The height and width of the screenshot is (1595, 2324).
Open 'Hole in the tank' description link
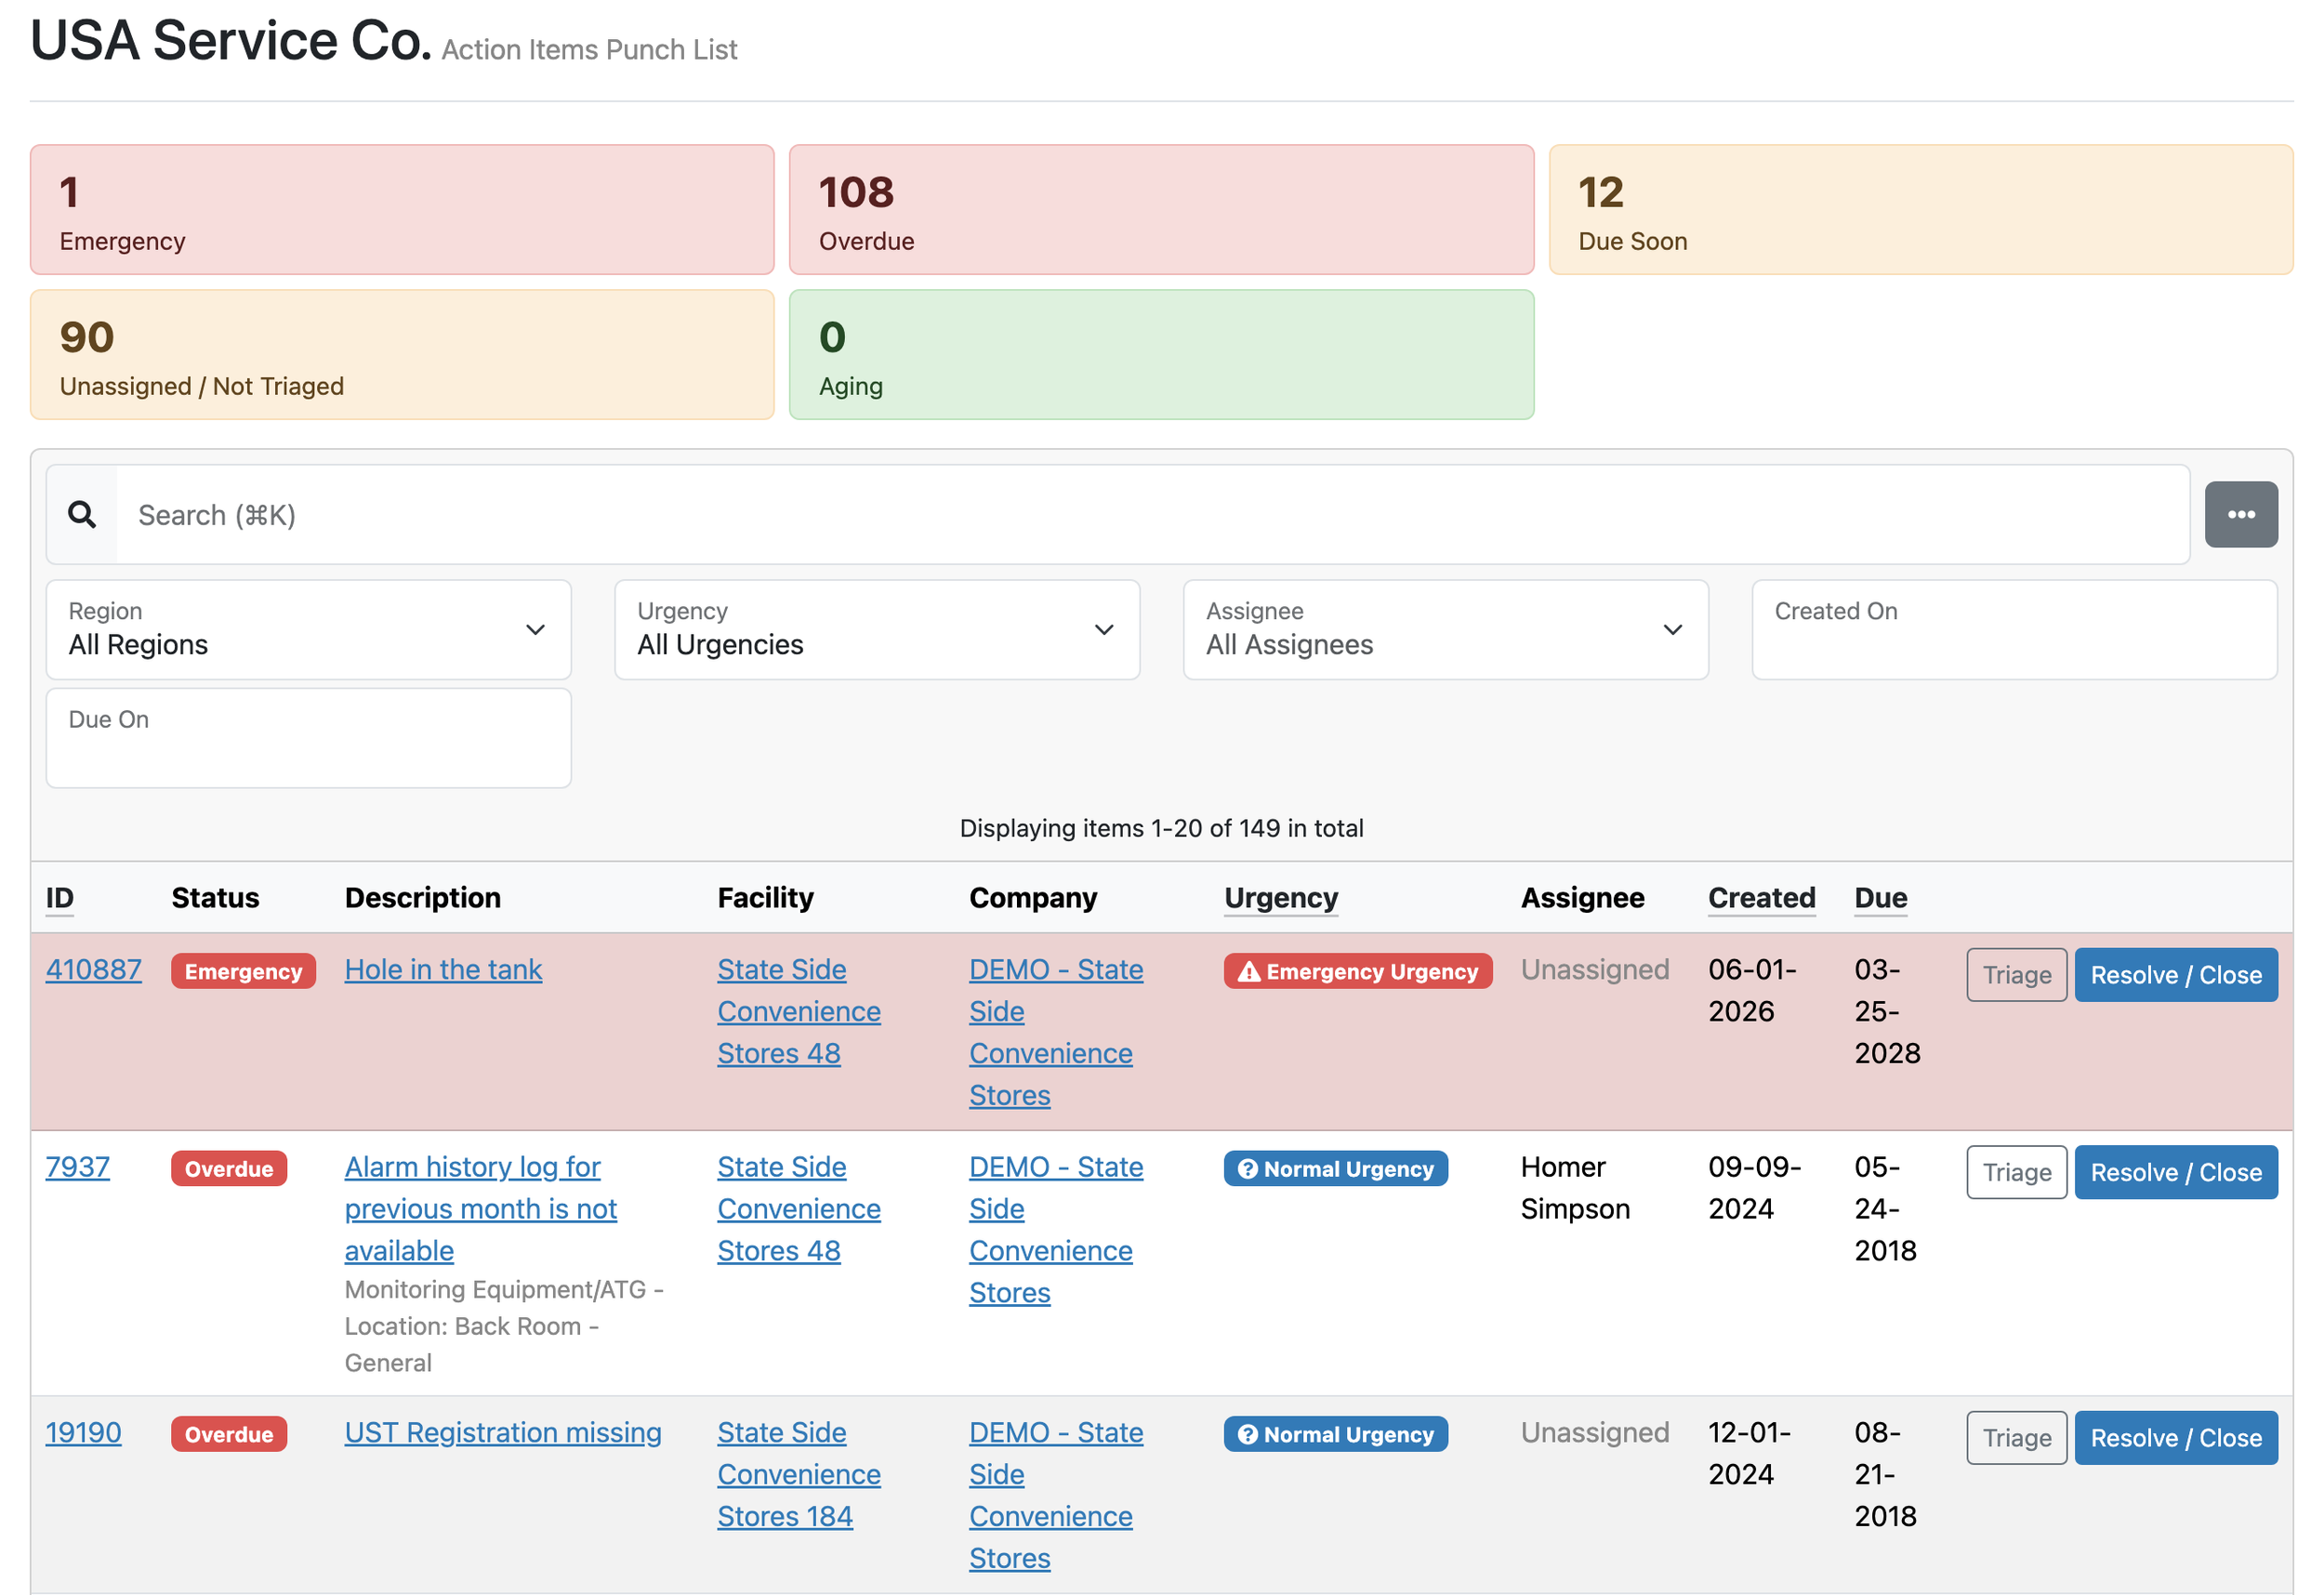443,969
